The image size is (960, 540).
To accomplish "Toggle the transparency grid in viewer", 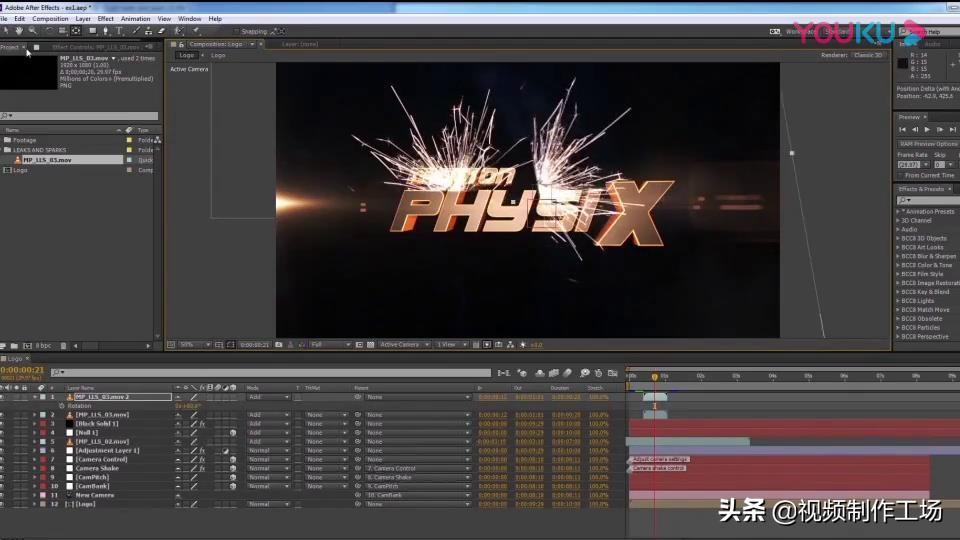I will [x=370, y=345].
